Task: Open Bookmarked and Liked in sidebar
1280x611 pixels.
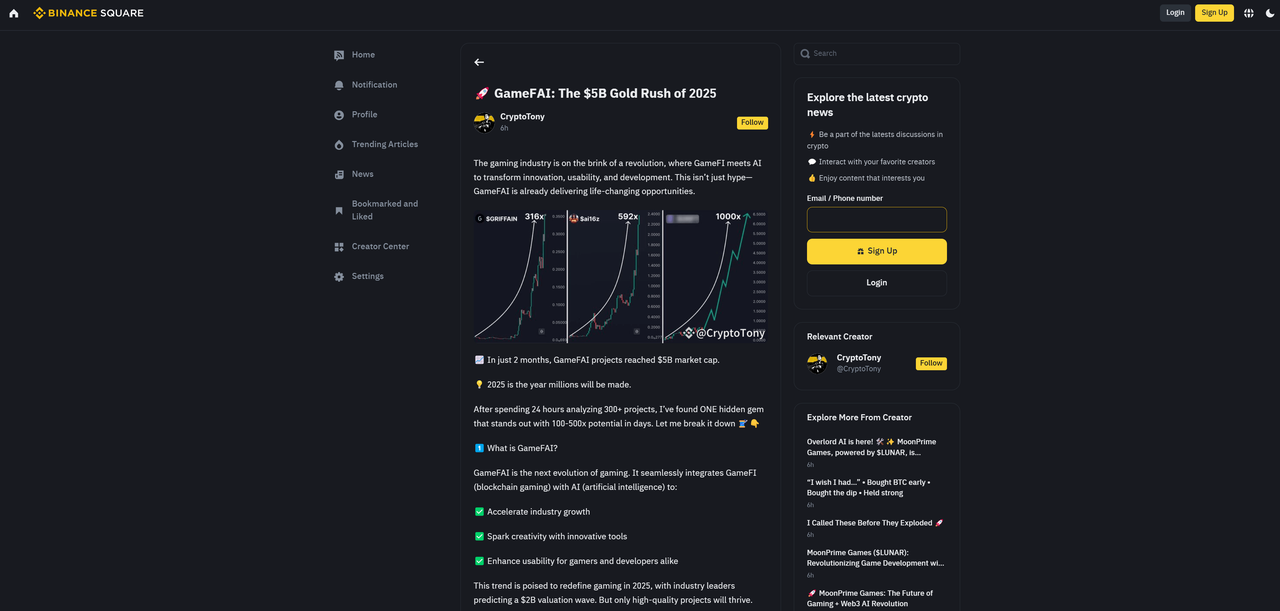Action: pyautogui.click(x=383, y=210)
